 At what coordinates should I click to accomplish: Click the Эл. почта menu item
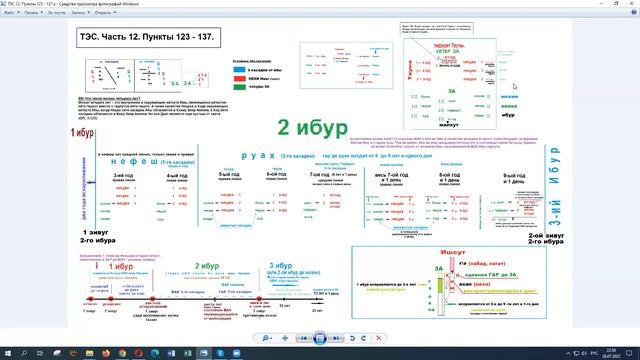[x=56, y=13]
